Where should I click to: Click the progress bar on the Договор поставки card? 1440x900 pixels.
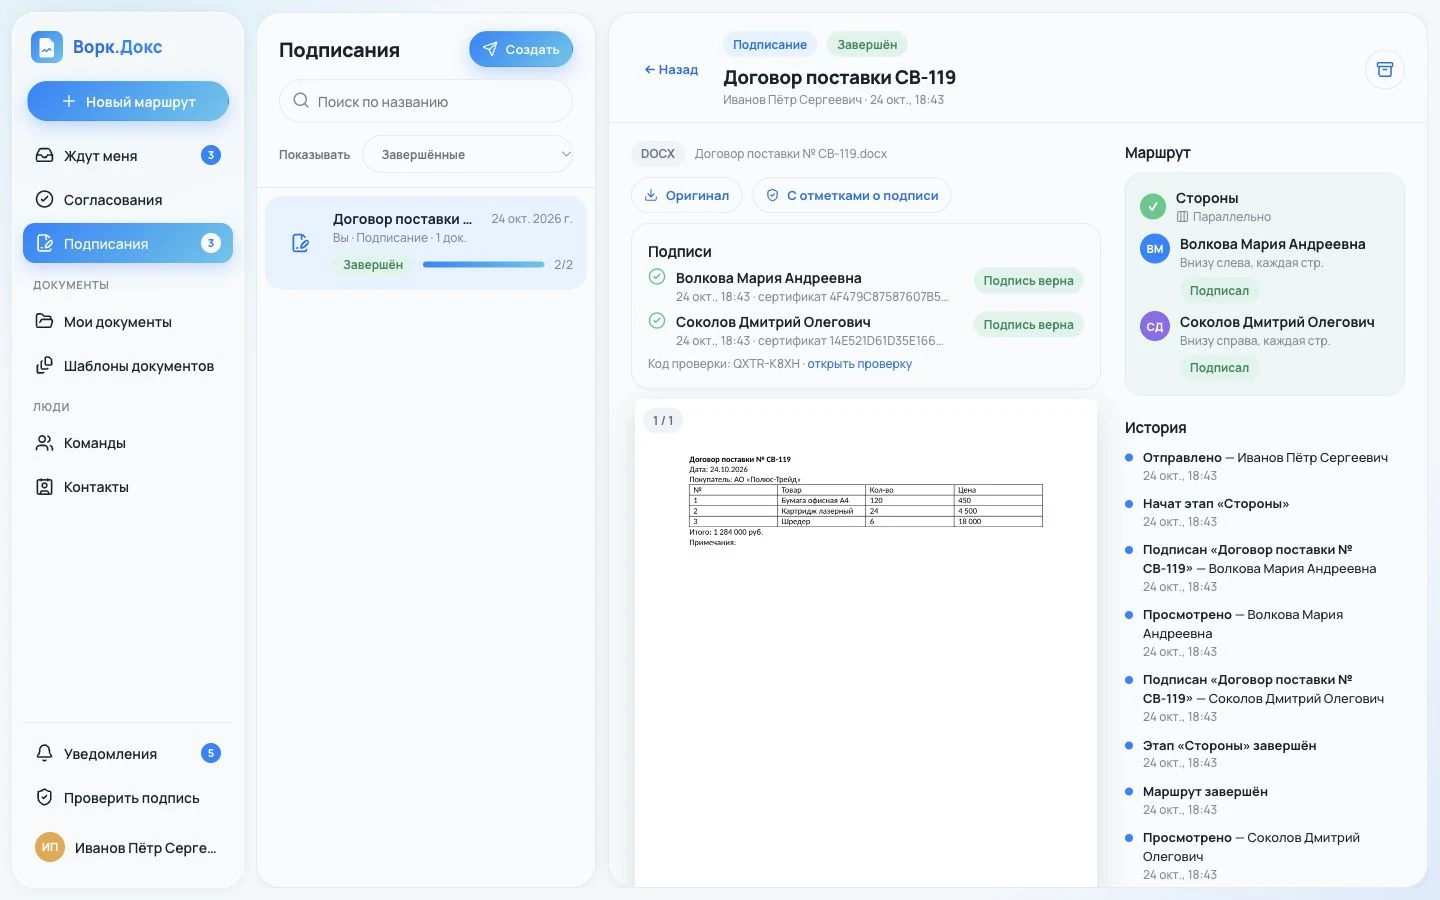pos(484,265)
